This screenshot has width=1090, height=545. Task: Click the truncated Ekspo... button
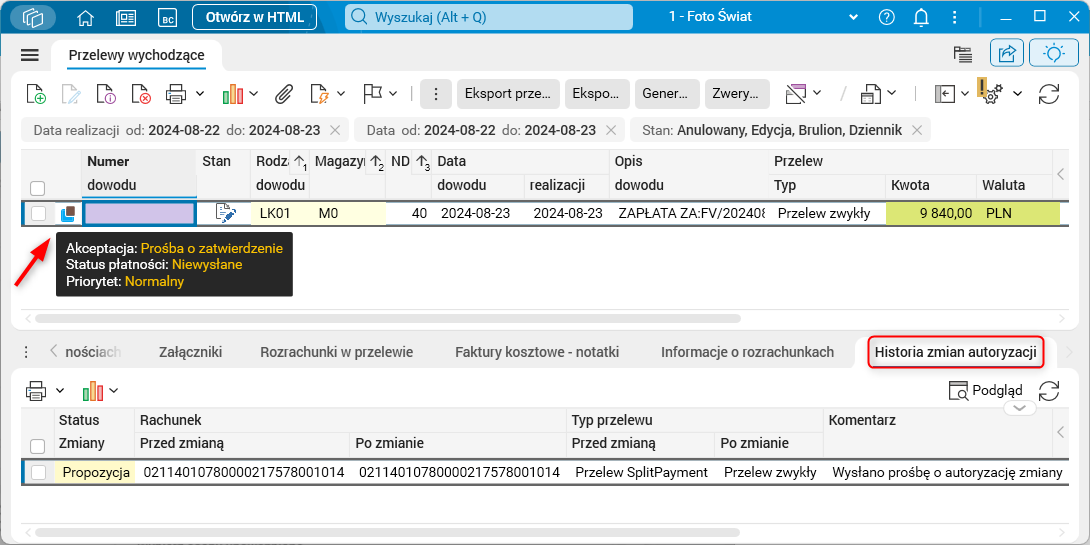pos(597,94)
